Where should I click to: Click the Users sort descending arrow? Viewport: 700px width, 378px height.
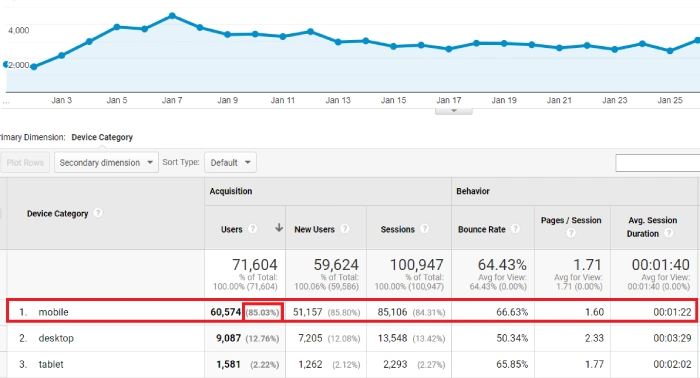279,228
